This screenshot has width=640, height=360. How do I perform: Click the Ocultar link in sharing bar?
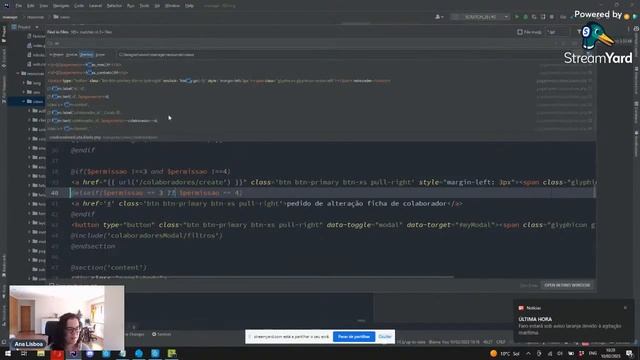click(x=384, y=336)
